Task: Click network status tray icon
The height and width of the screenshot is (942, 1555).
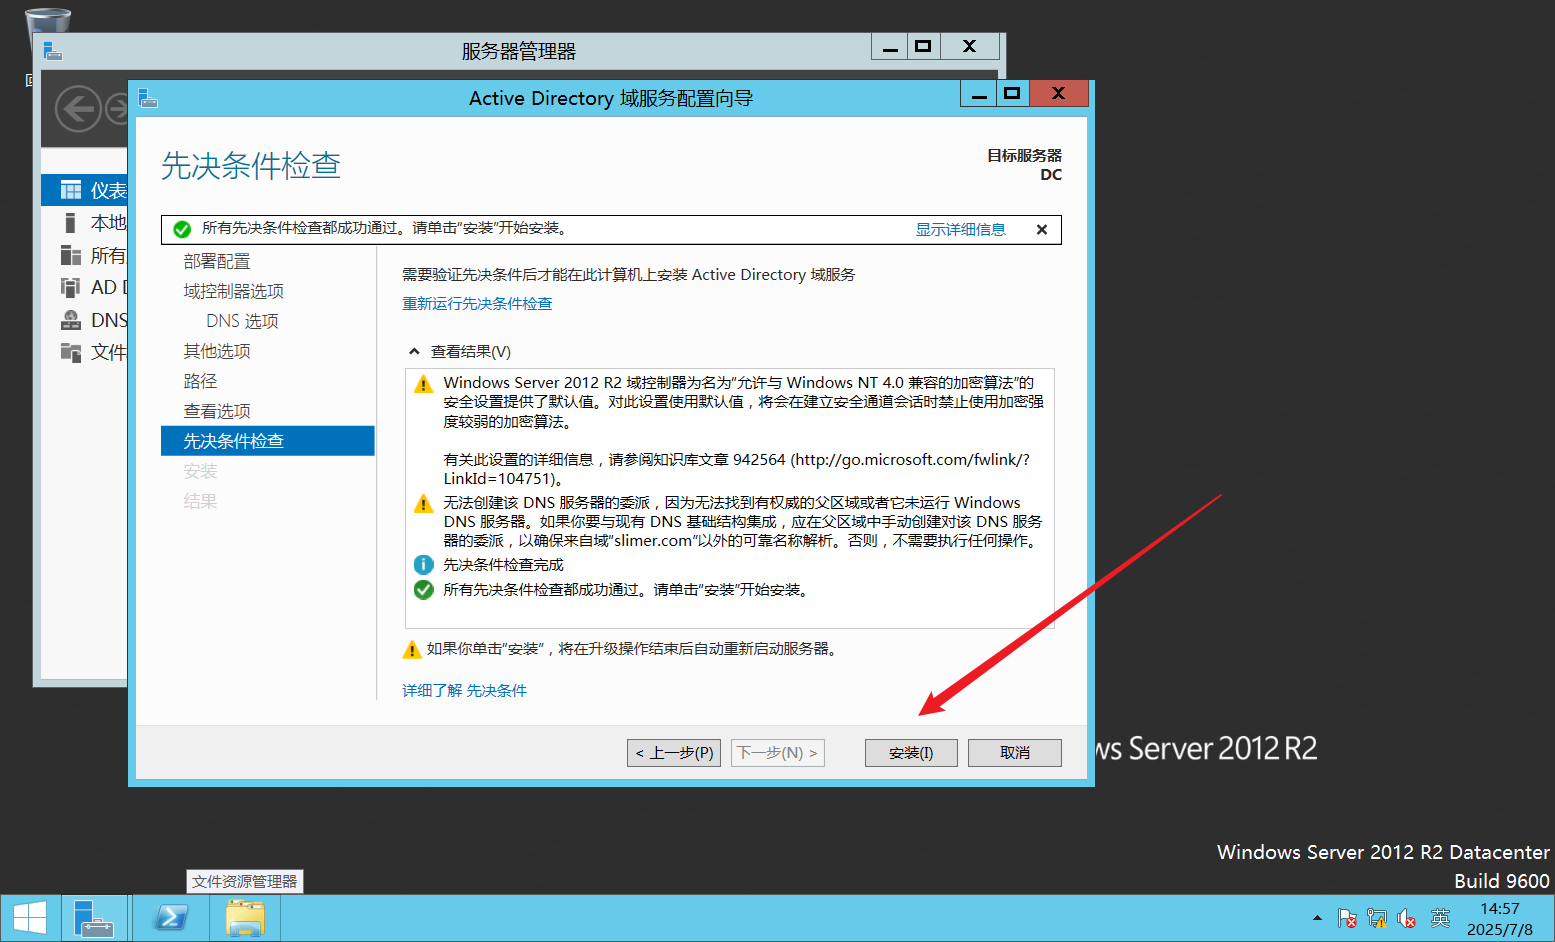Action: click(x=1377, y=918)
